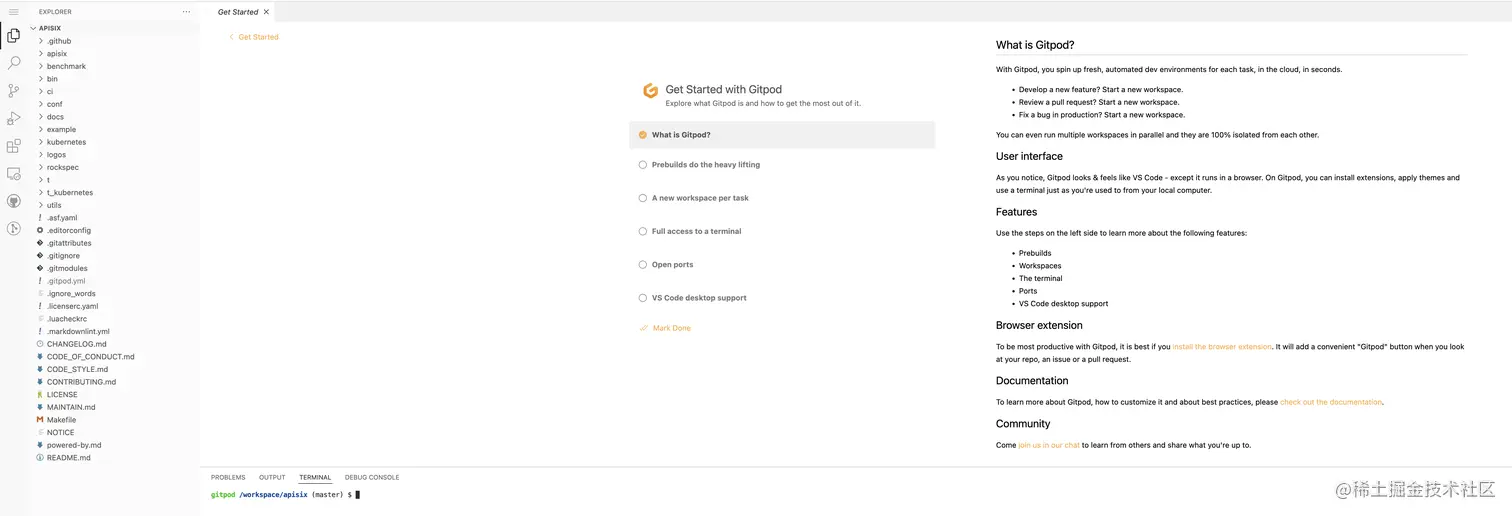Image resolution: width=1512 pixels, height=516 pixels.
Task: Open the hamburger application menu
Action: tap(13, 12)
